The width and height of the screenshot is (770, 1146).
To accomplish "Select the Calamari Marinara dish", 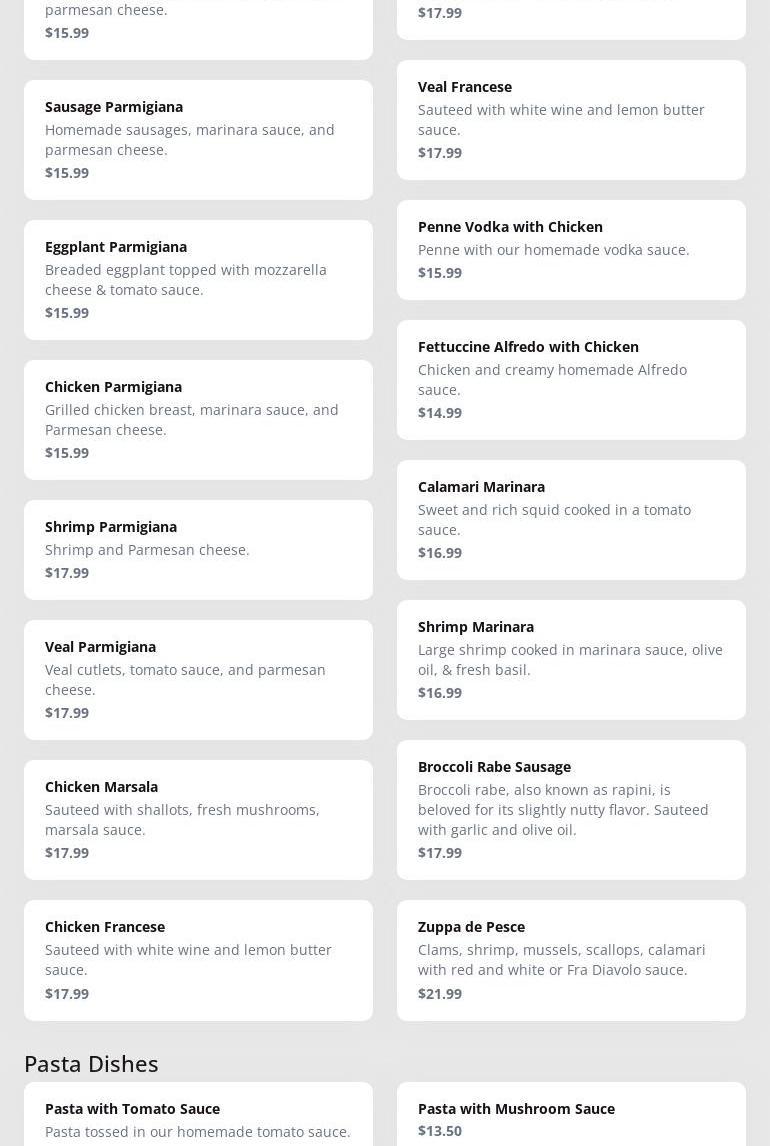I will 571,519.
